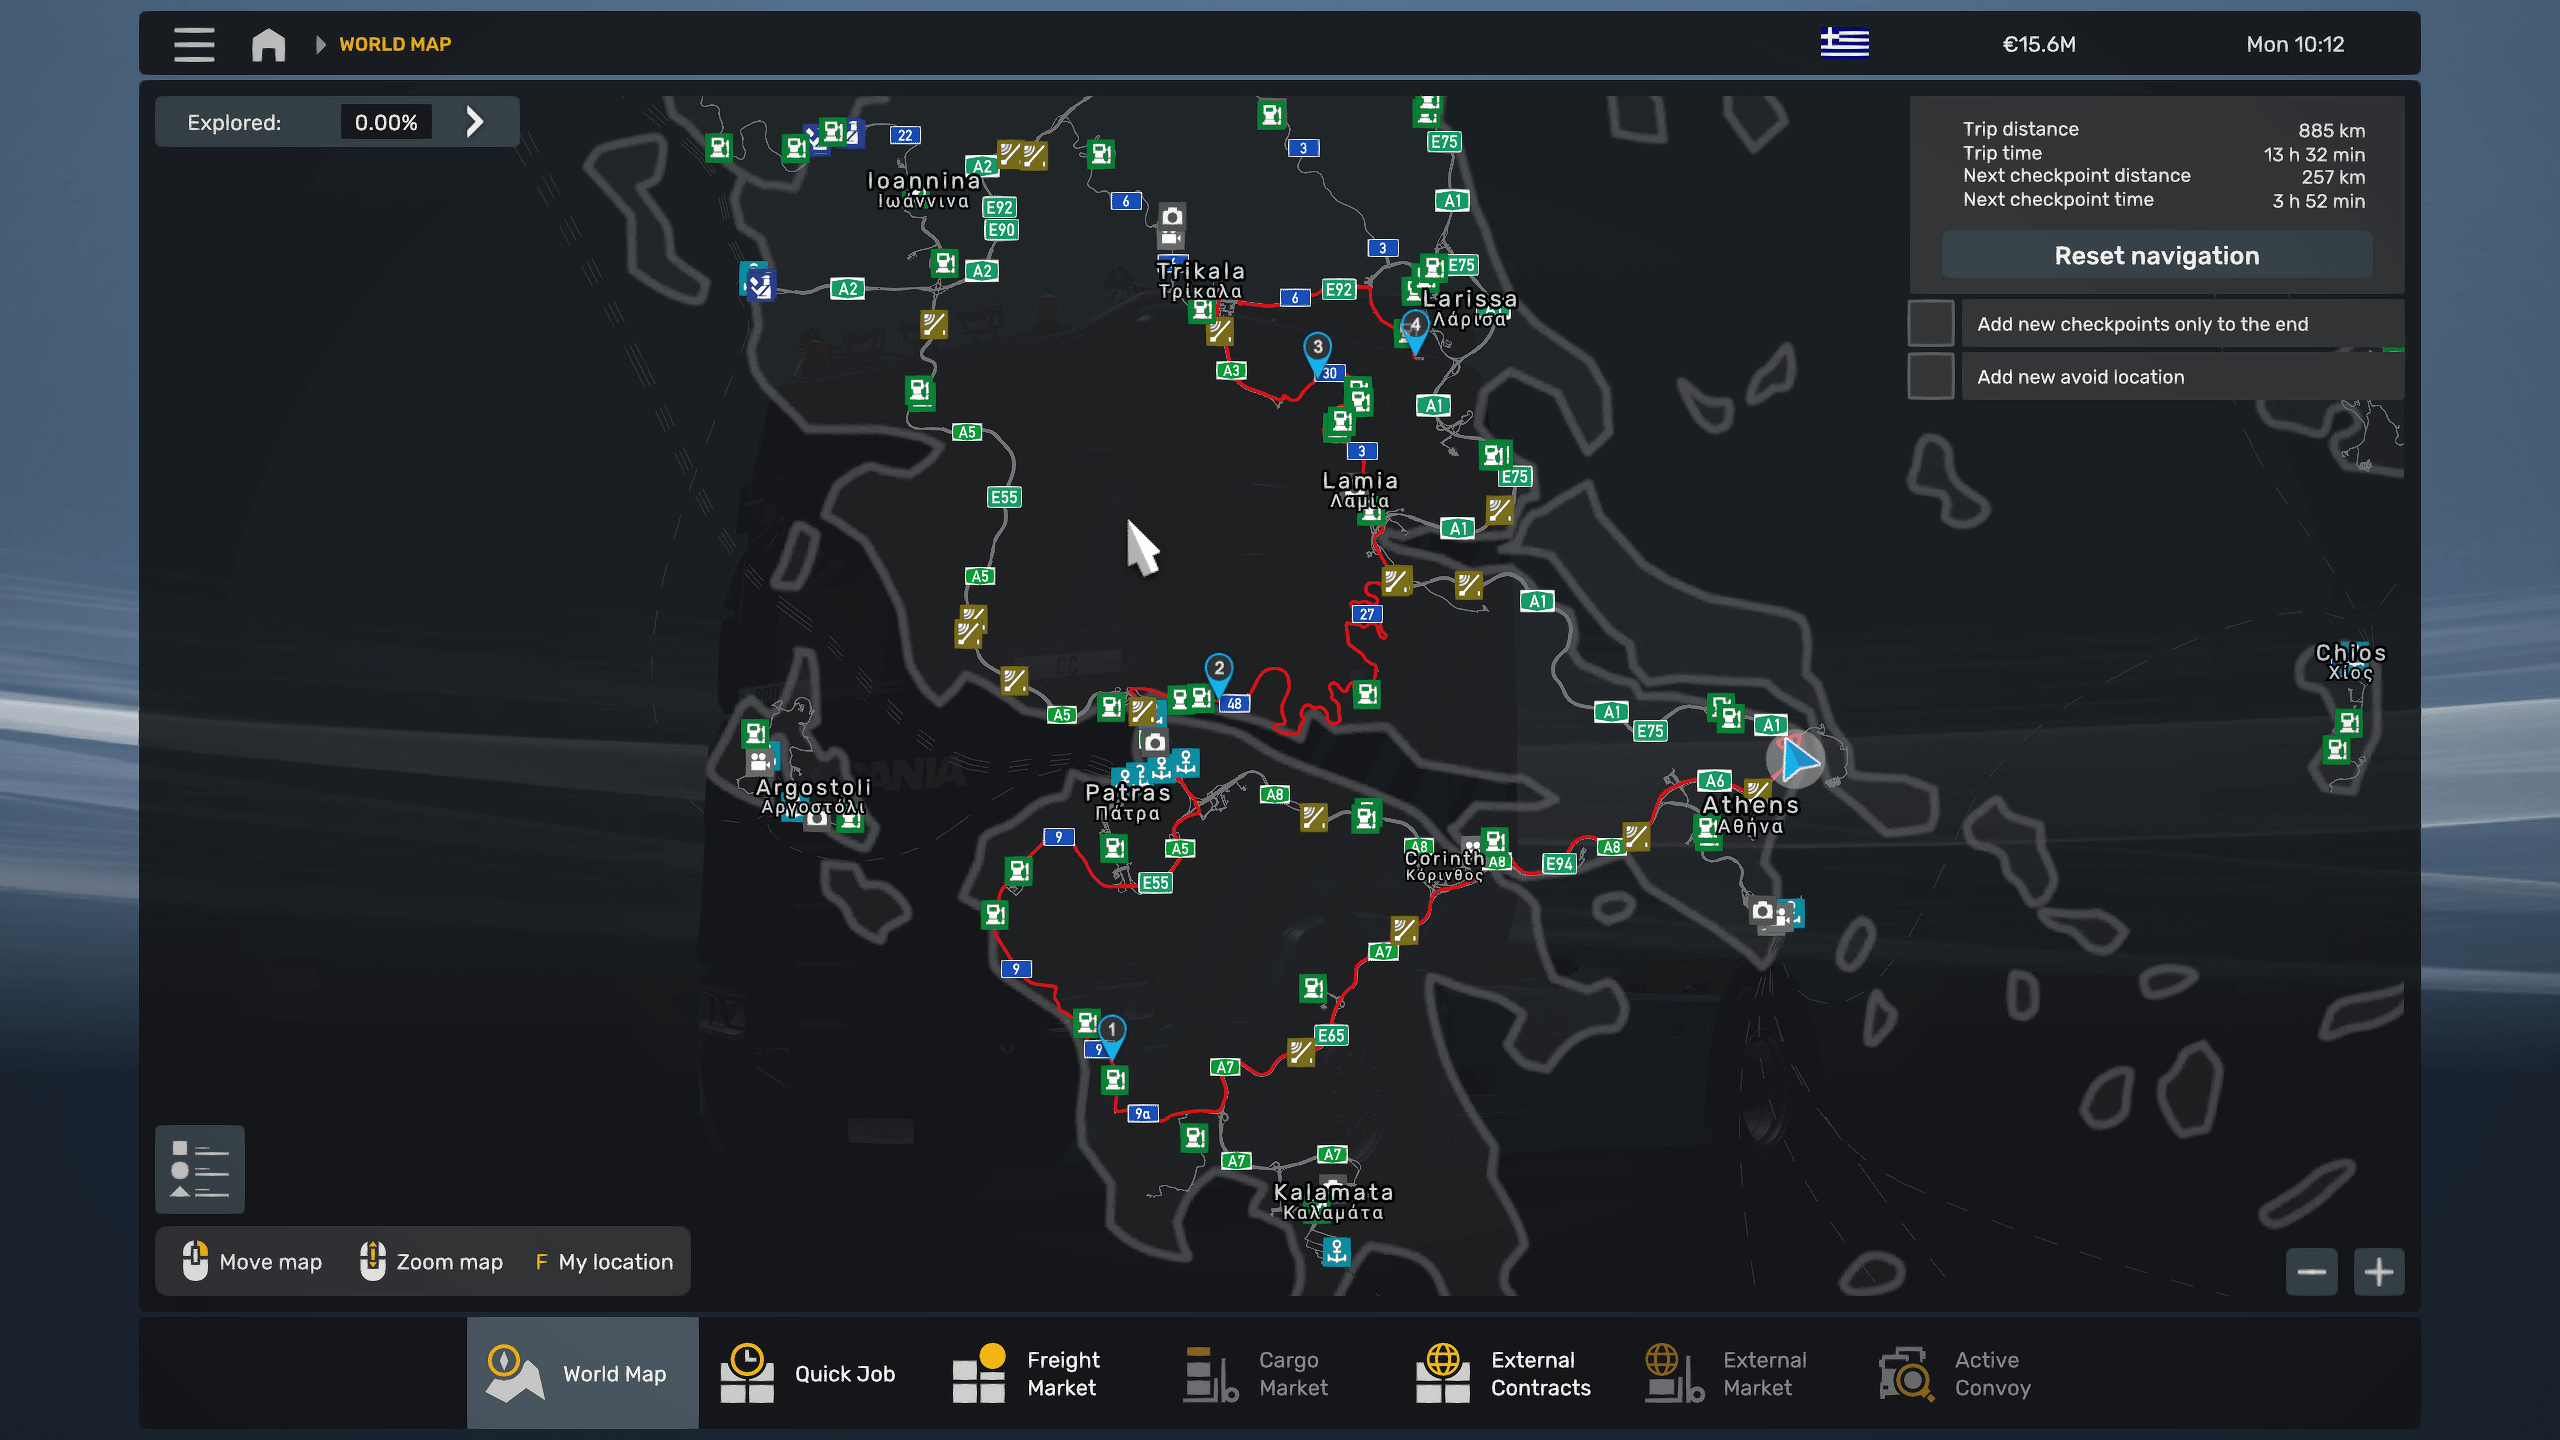The height and width of the screenshot is (1440, 2560).
Task: Switch to the Freight Market tab
Action: 1025,1373
